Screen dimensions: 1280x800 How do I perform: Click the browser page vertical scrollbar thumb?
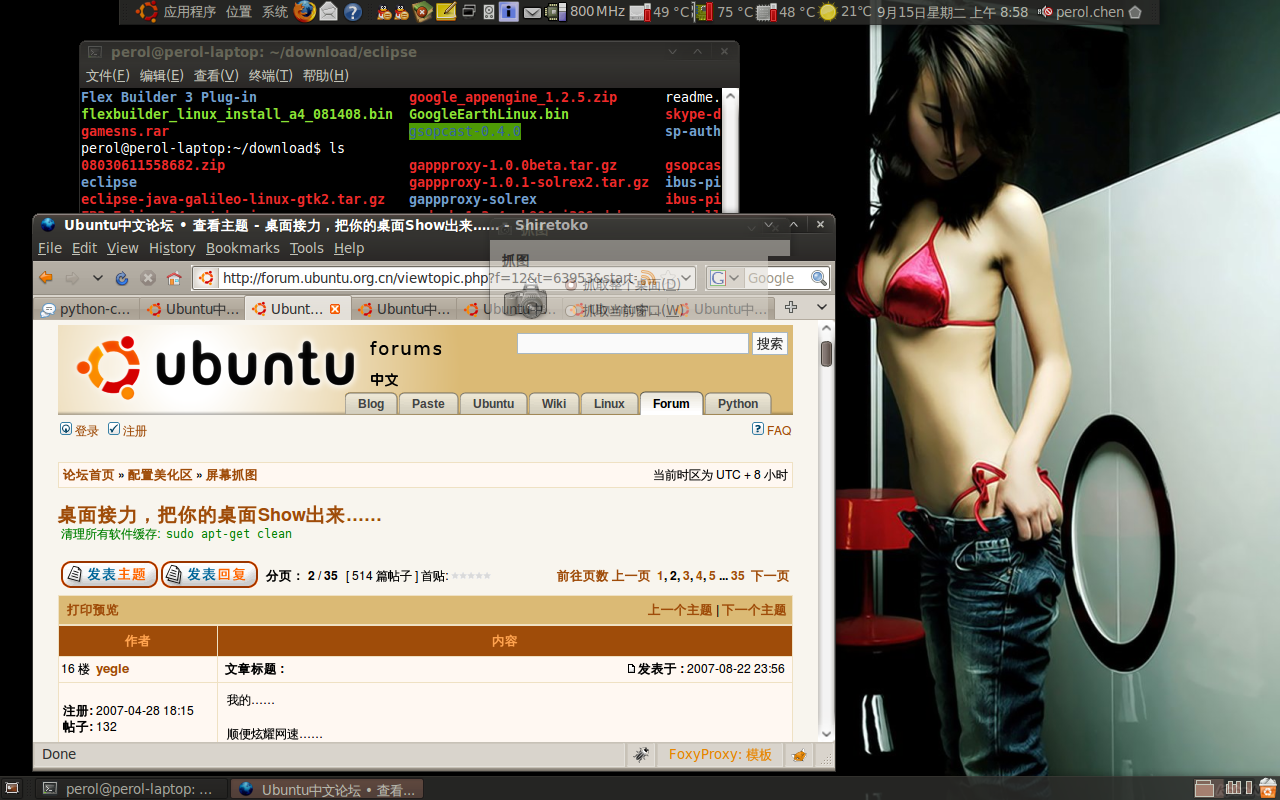(x=827, y=354)
